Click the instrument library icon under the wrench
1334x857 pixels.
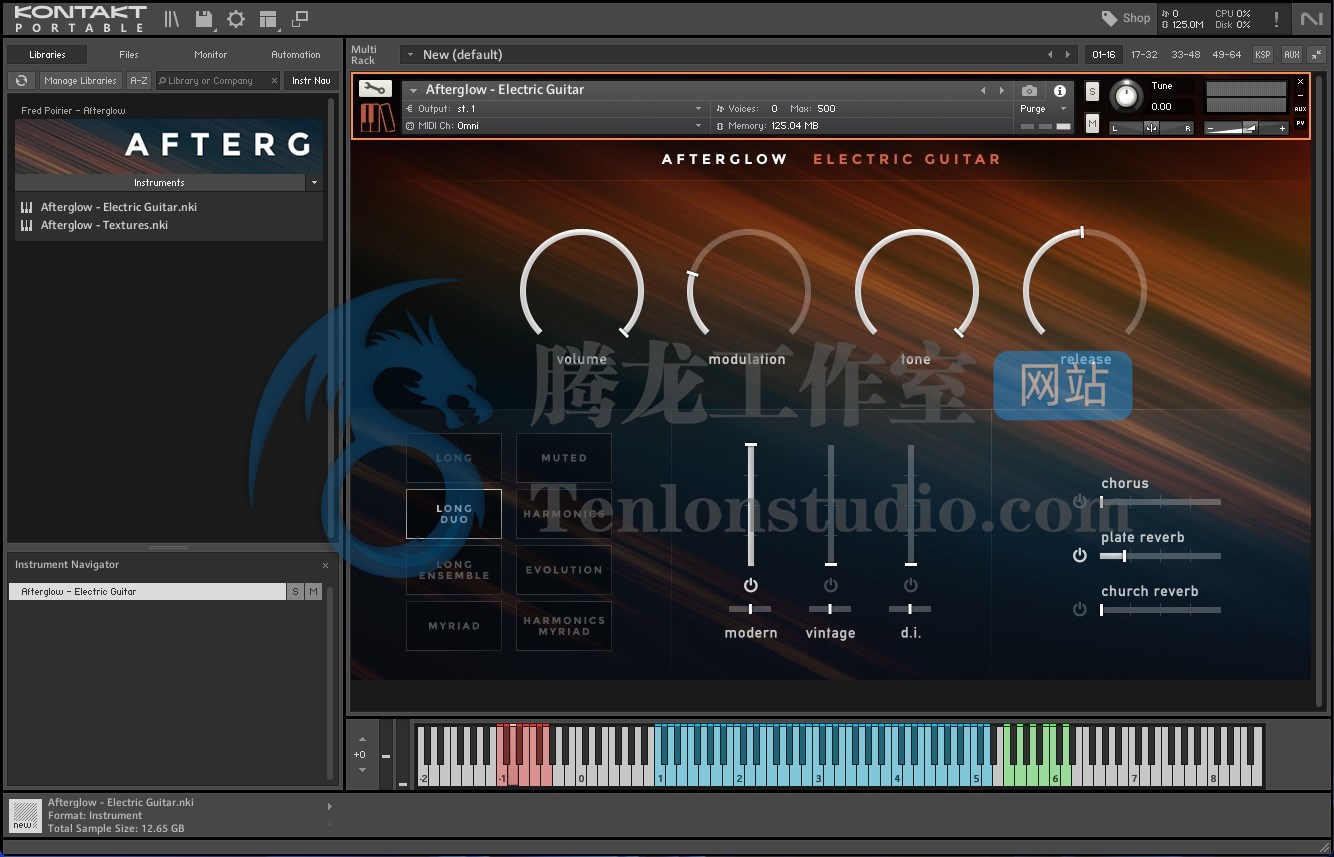(377, 117)
